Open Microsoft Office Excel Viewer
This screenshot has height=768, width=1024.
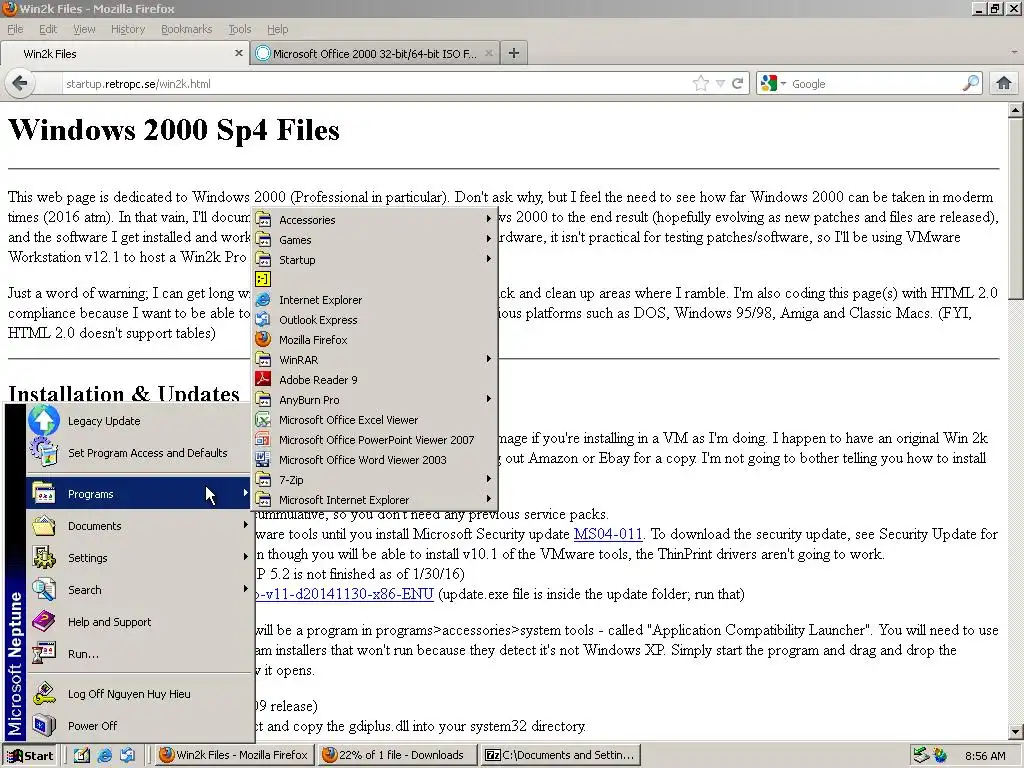[x=374, y=420]
